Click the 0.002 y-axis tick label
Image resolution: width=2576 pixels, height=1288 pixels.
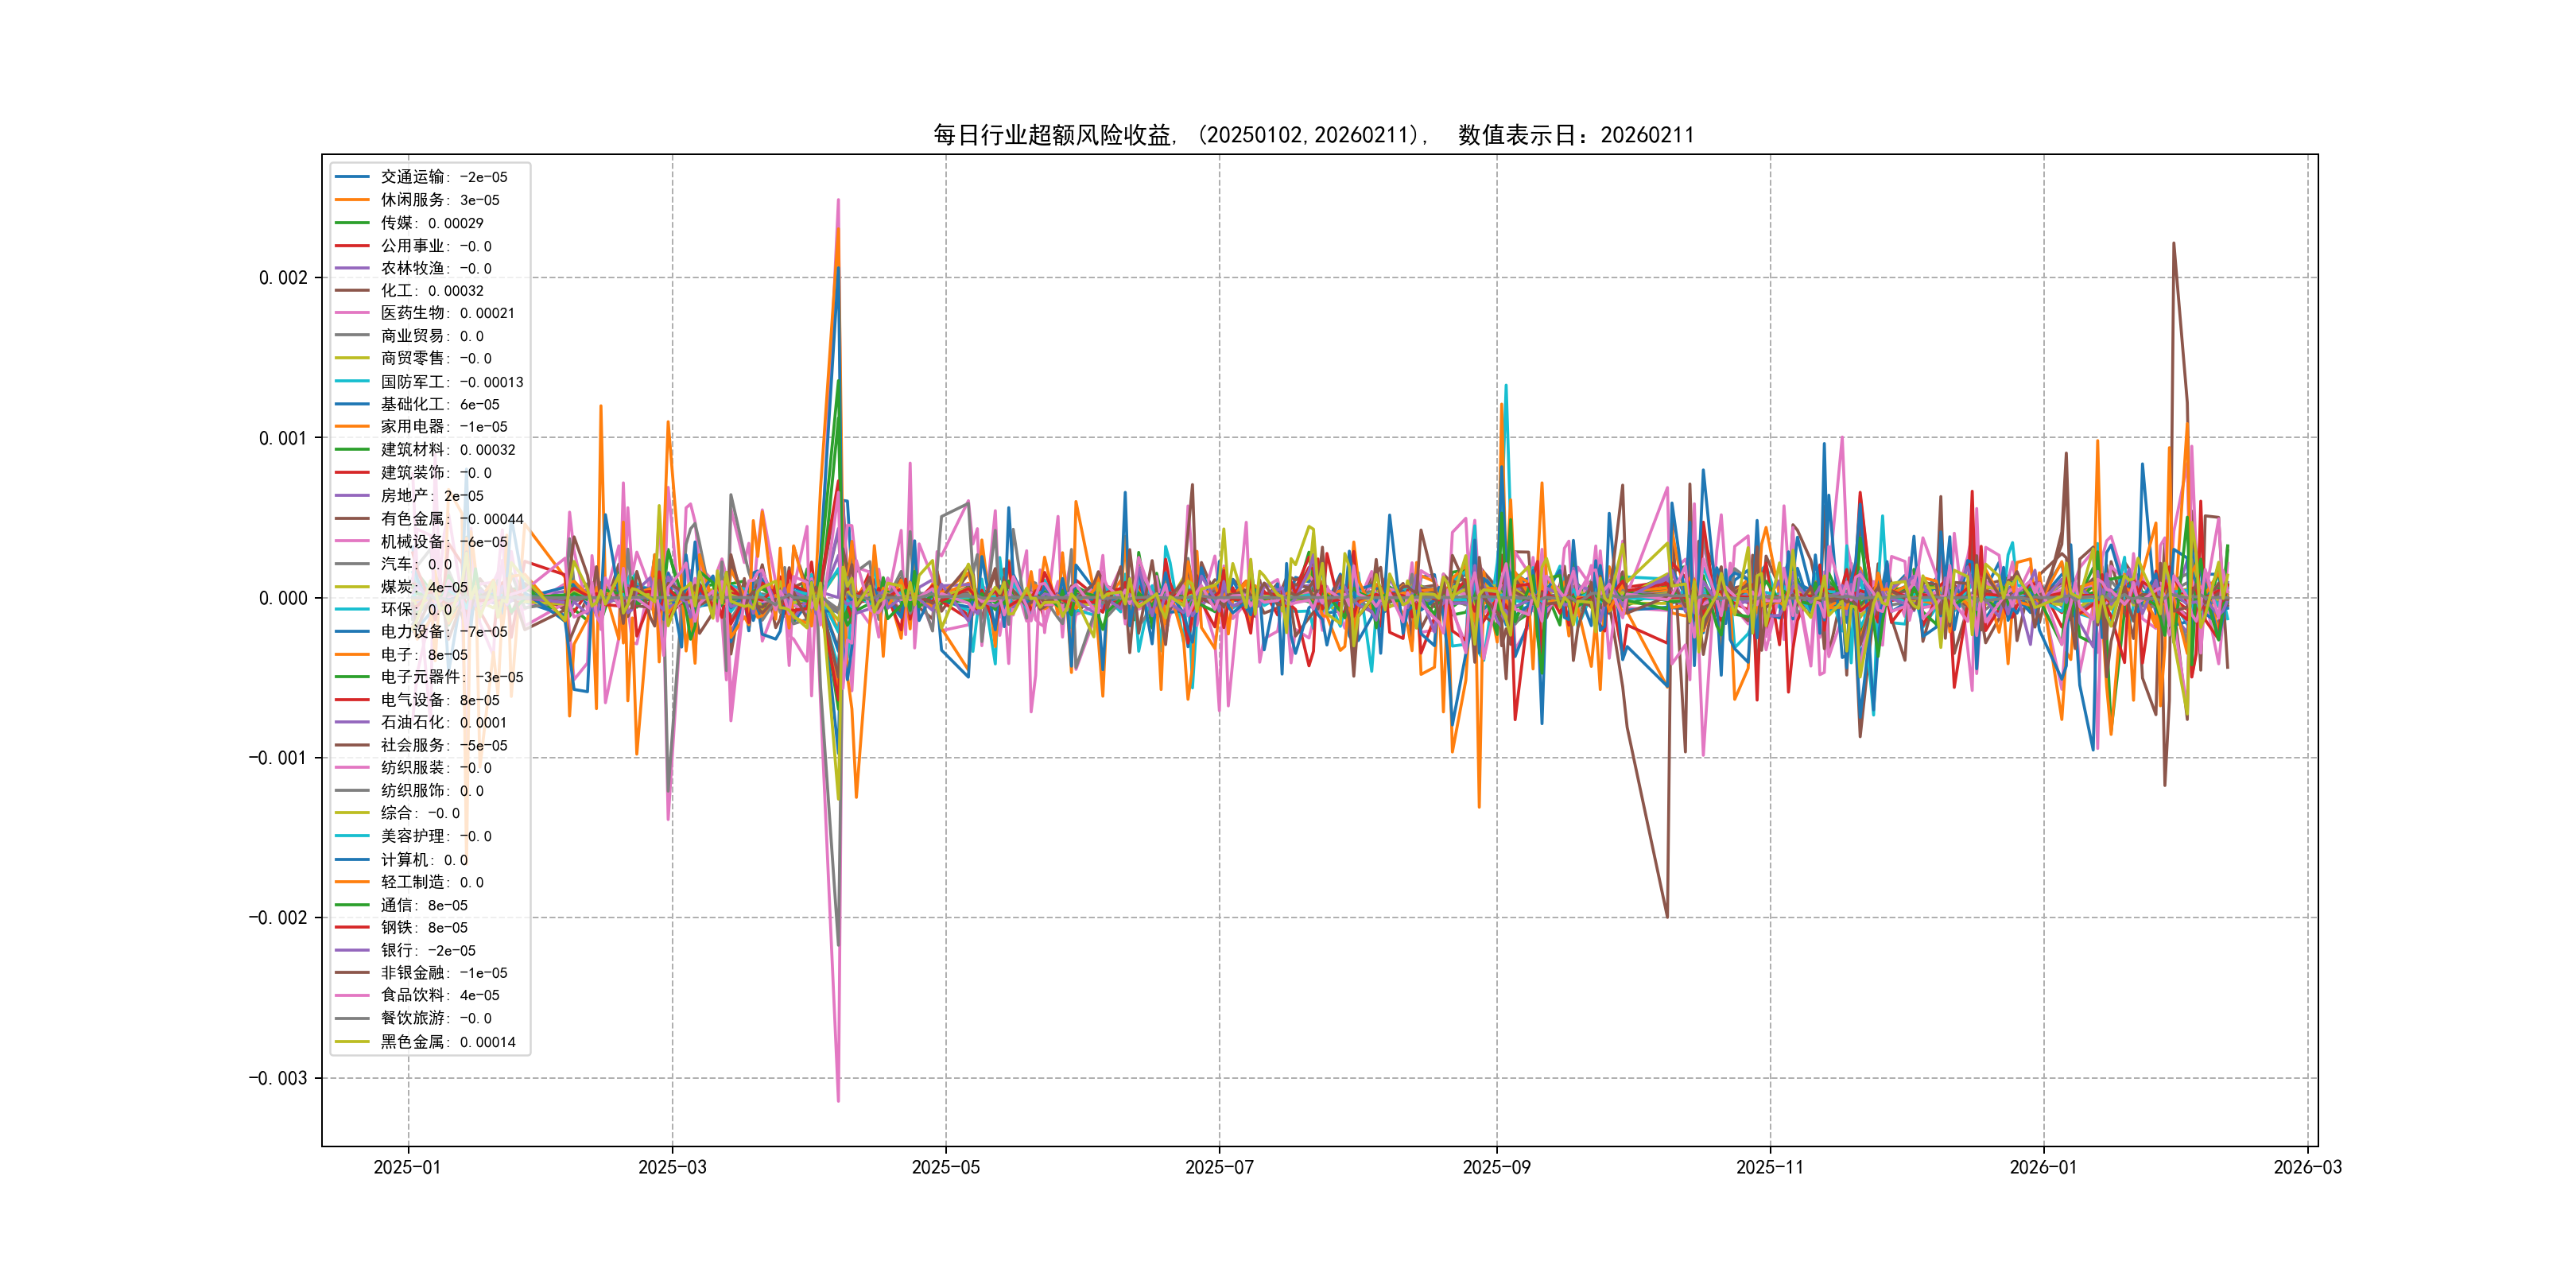pyautogui.click(x=283, y=278)
